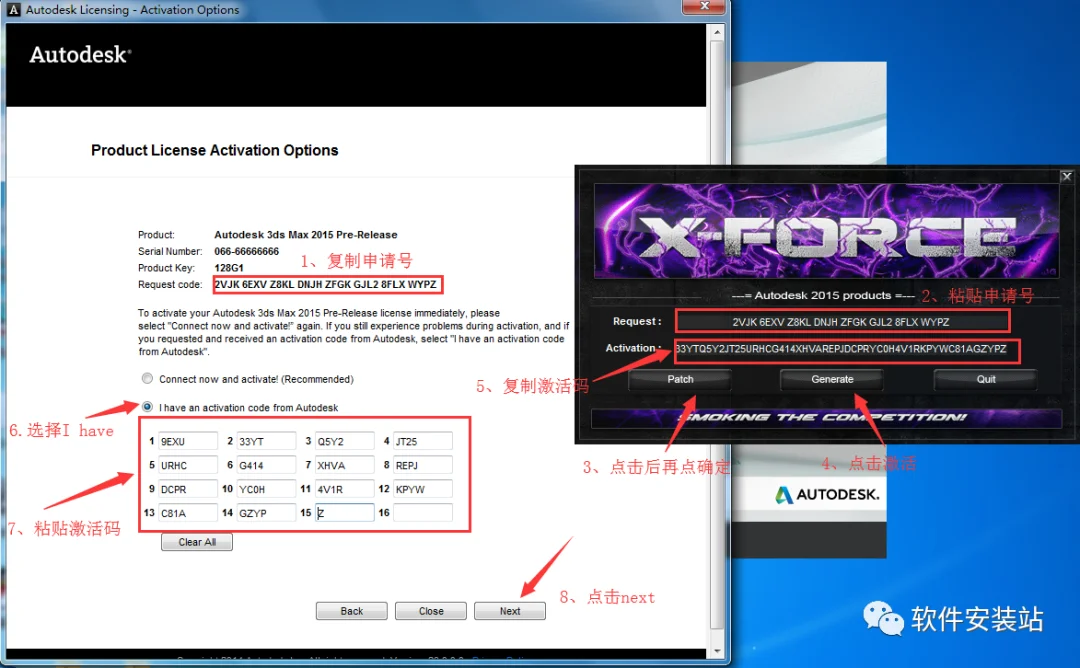Click the AUTODESK splash logo on desktop
The image size is (1080, 668).
pyautogui.click(x=827, y=494)
